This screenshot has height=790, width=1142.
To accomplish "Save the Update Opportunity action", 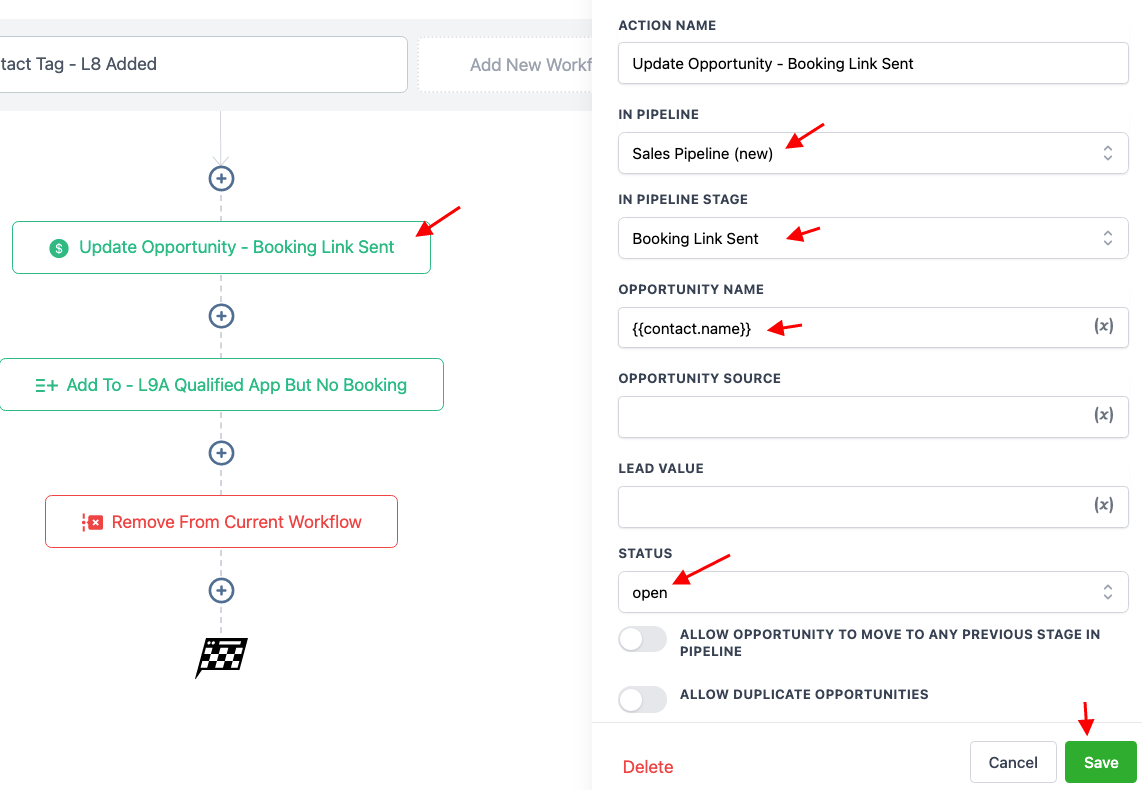I will point(1100,761).
